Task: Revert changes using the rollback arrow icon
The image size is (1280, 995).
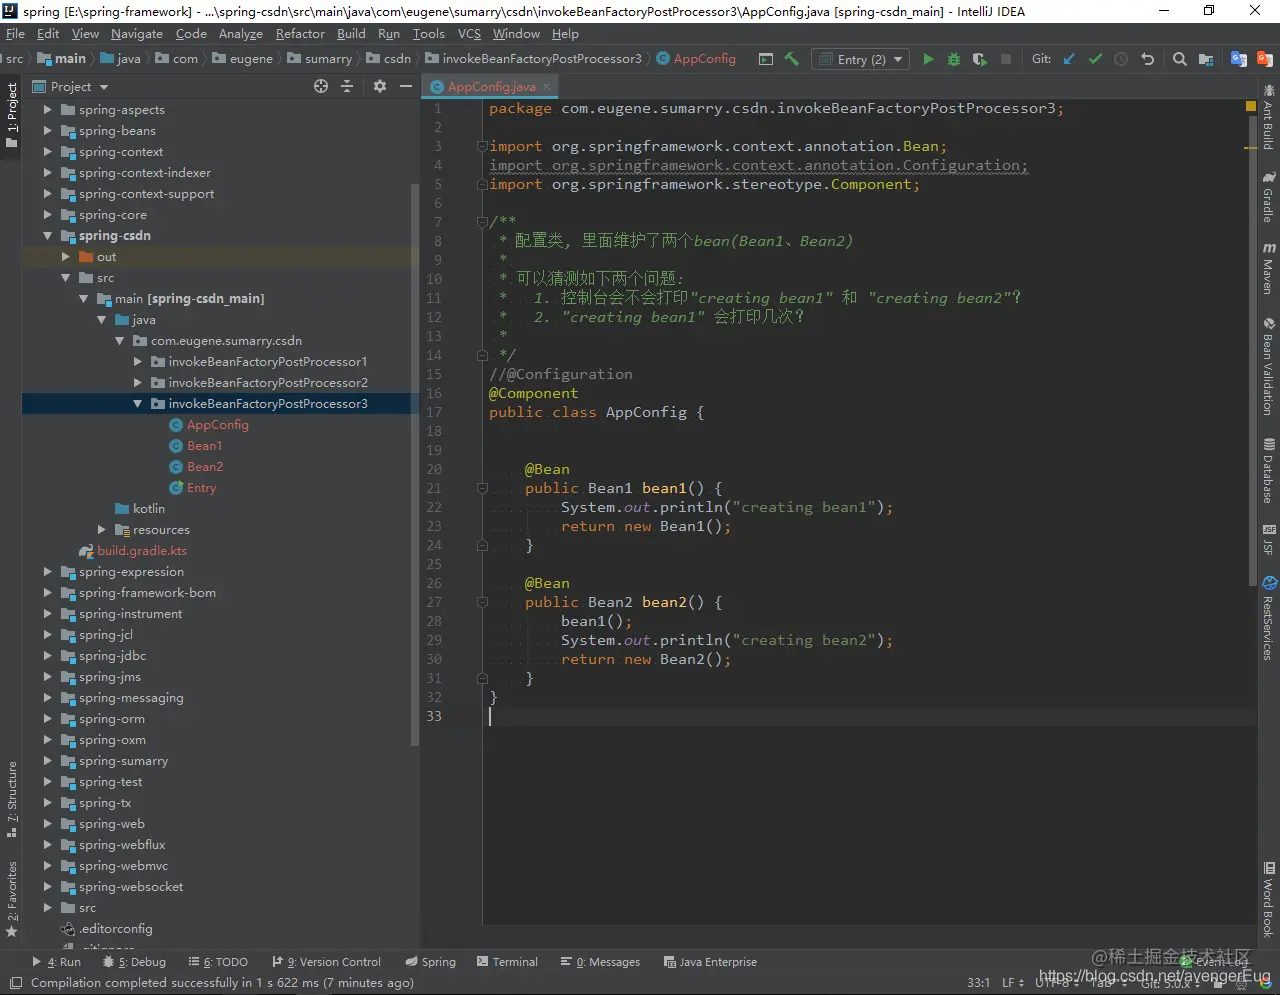Action: 1147,59
